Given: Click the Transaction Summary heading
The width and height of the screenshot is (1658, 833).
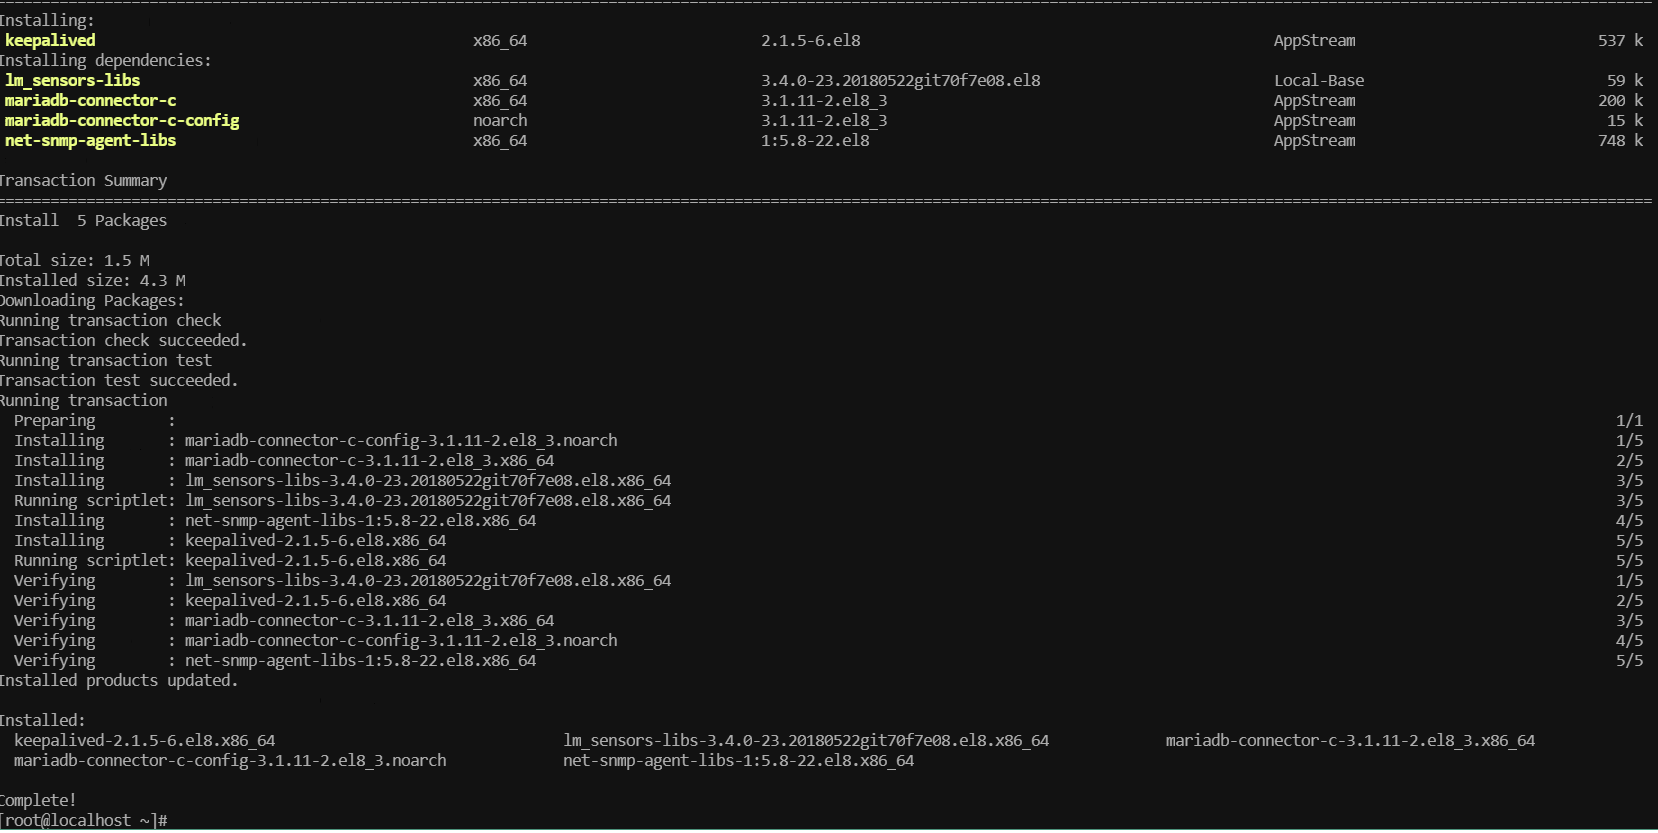Looking at the screenshot, I should [x=83, y=181].
